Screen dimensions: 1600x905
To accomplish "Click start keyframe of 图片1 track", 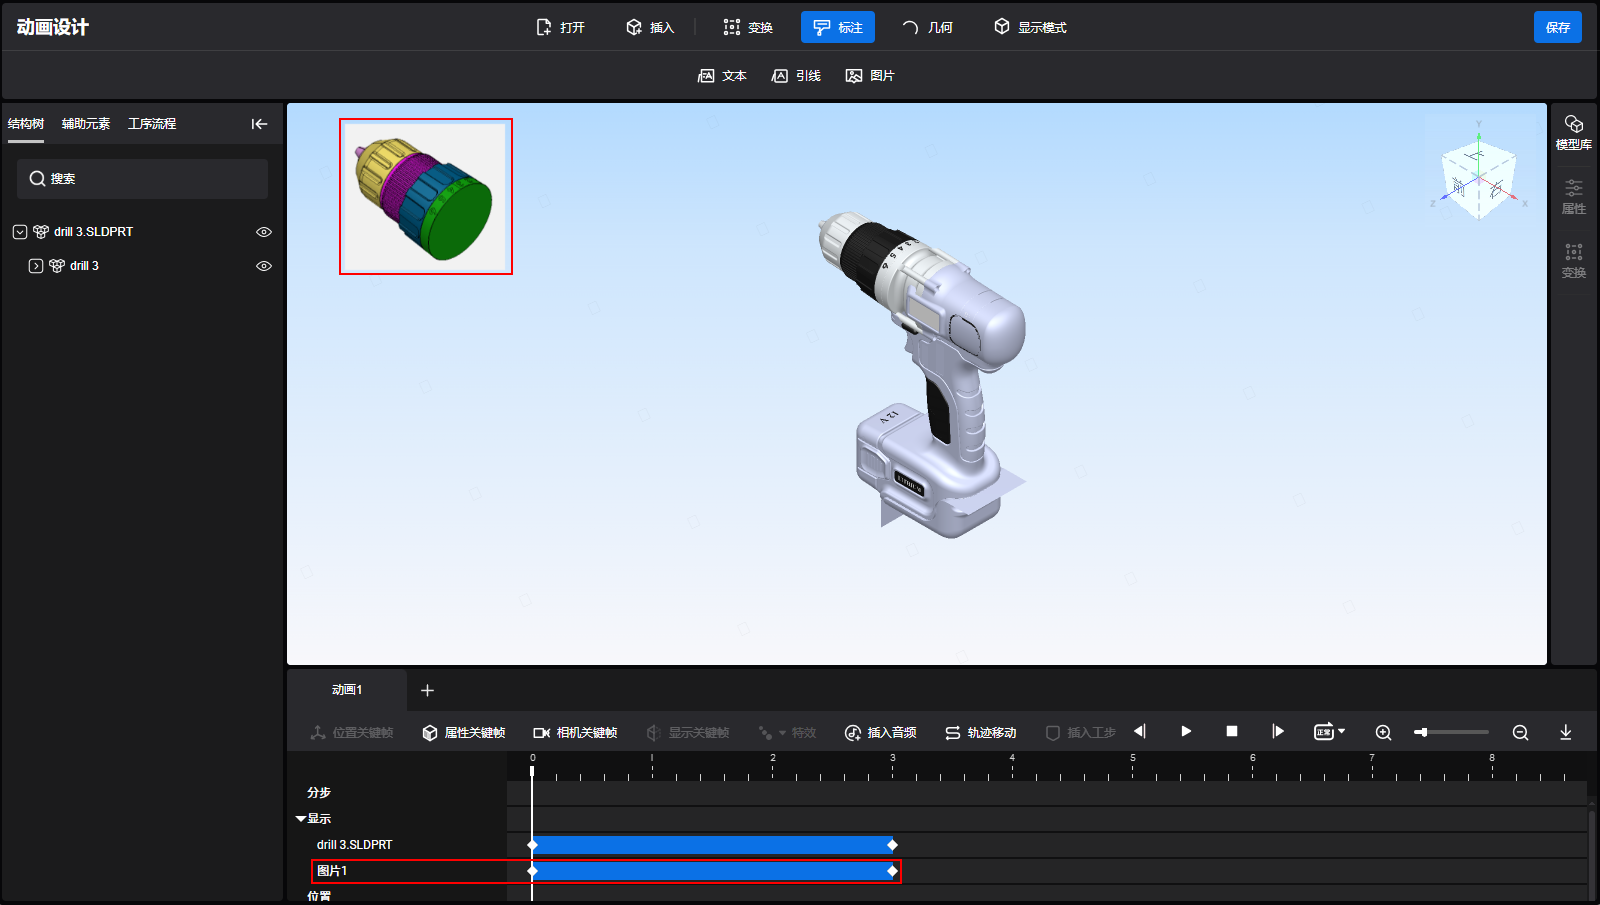I will pyautogui.click(x=532, y=871).
